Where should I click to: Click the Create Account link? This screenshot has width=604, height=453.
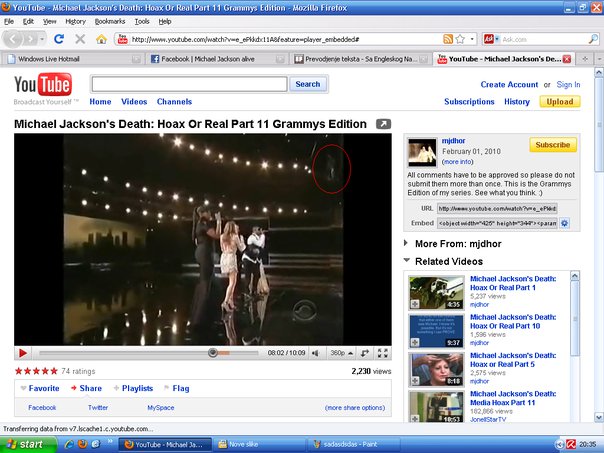(x=509, y=84)
